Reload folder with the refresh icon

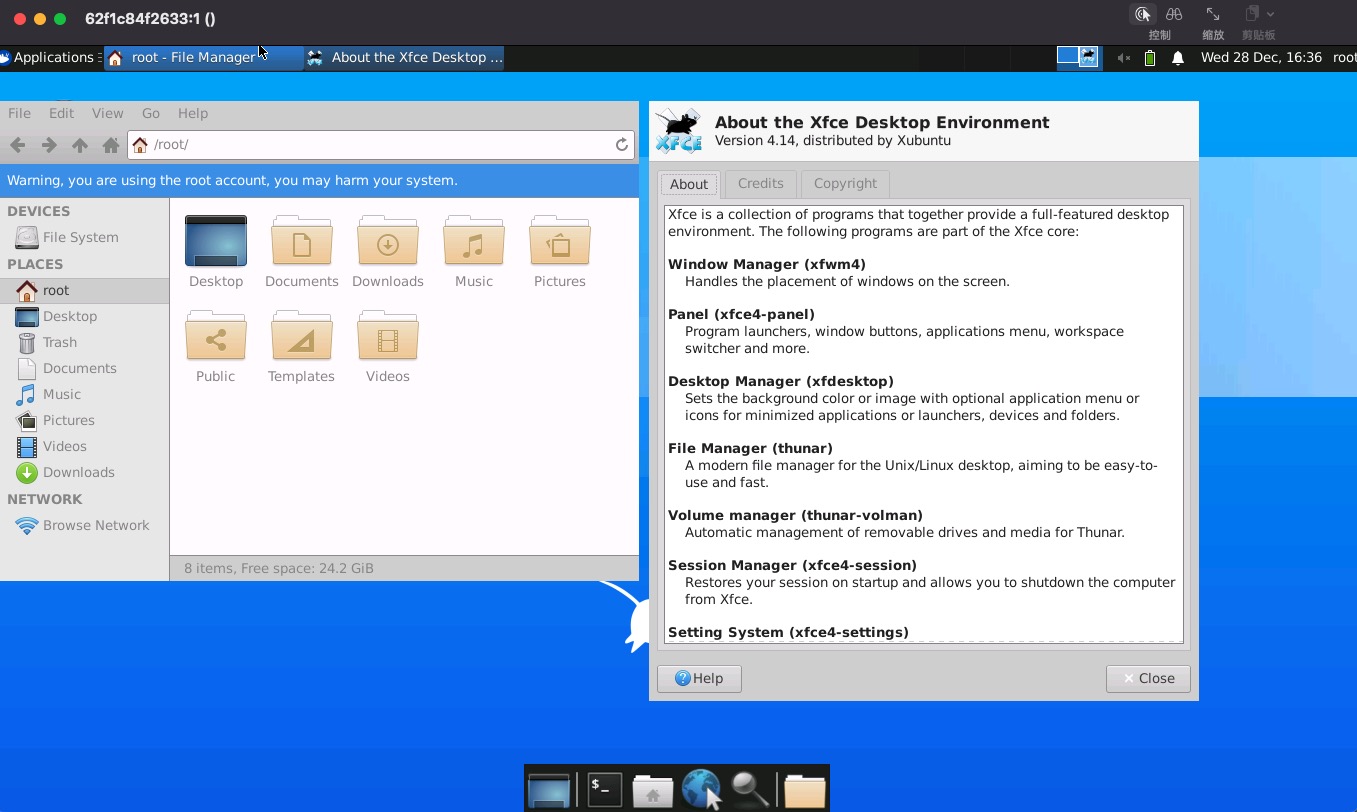(622, 145)
